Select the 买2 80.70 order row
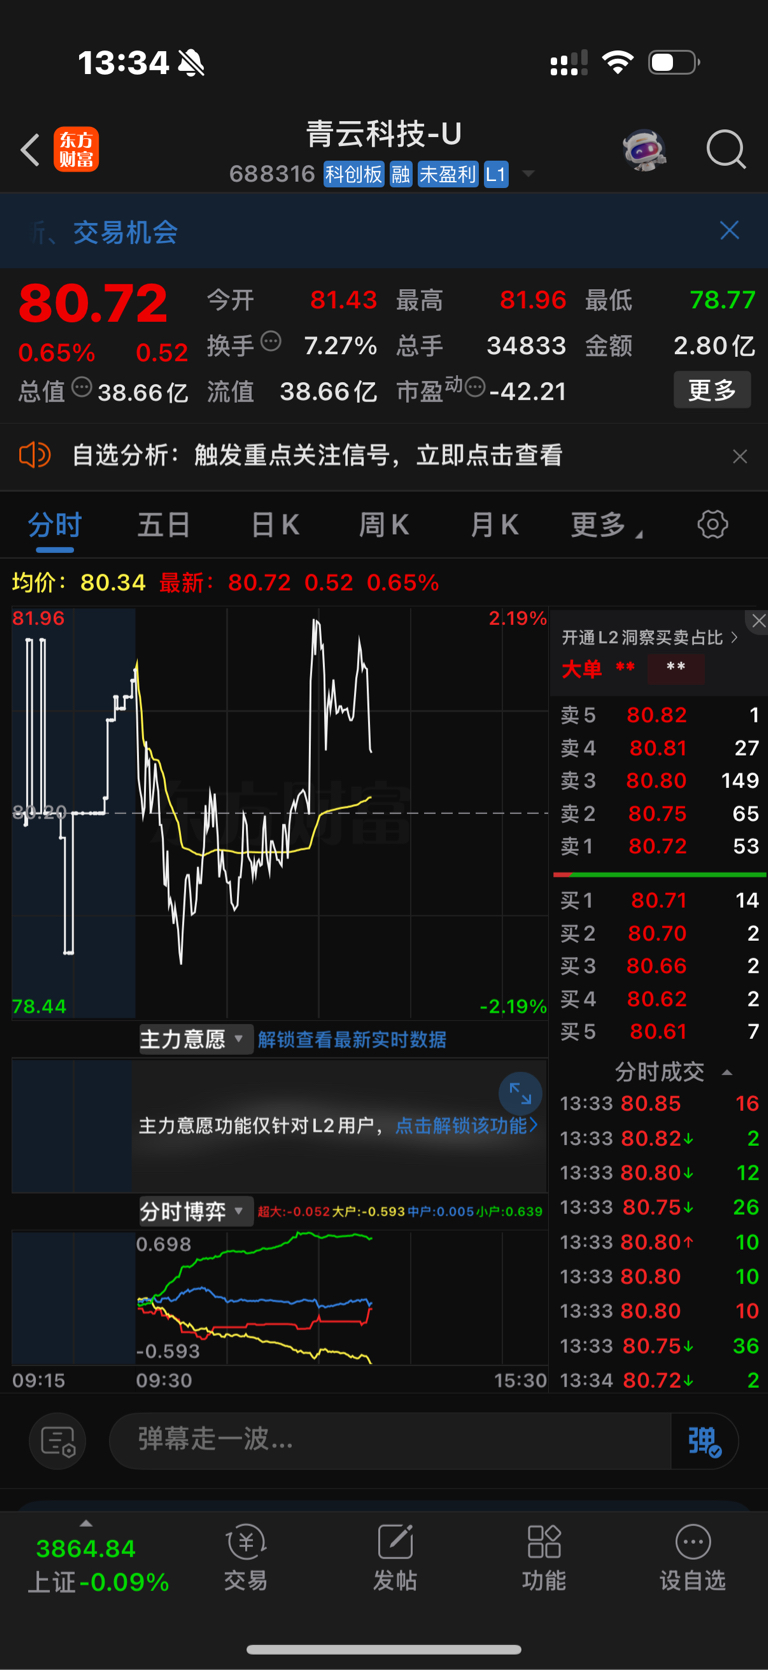 [x=659, y=933]
